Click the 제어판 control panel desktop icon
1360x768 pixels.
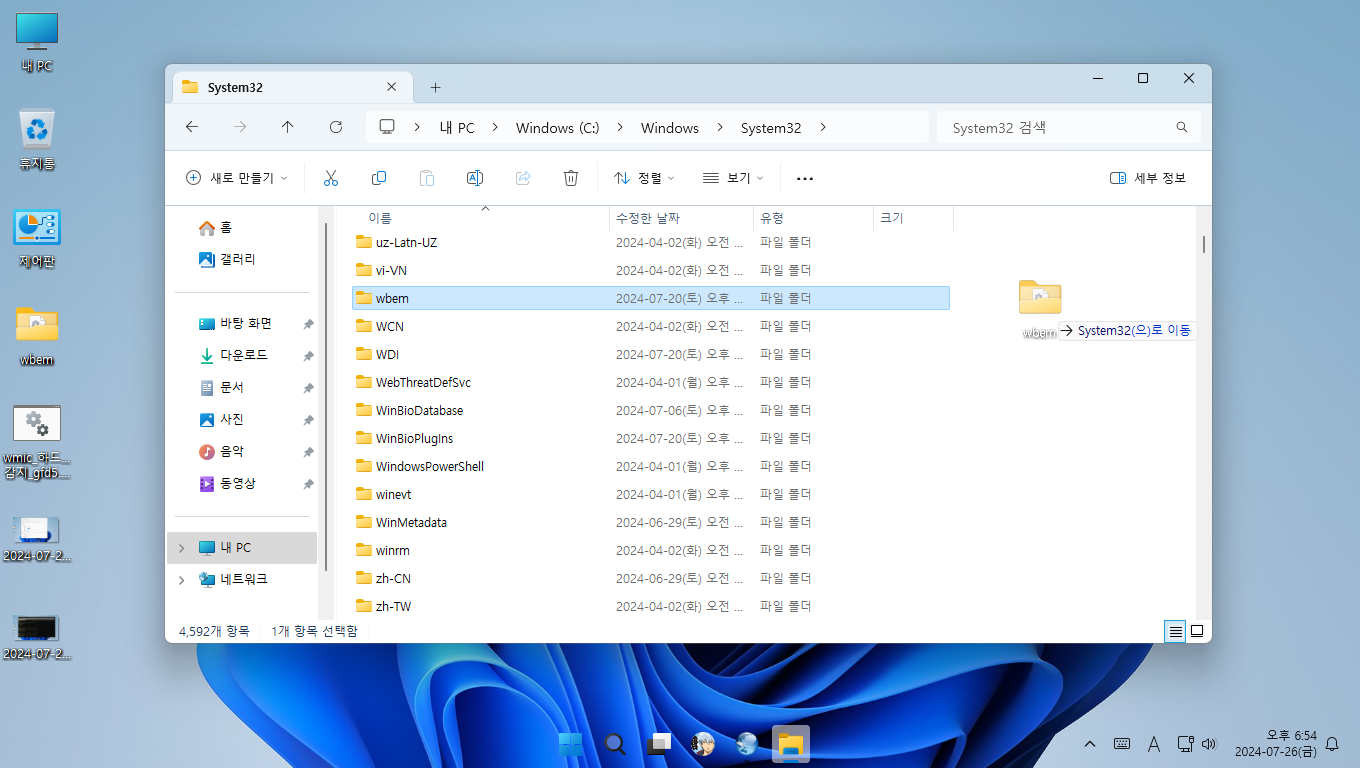coord(37,239)
